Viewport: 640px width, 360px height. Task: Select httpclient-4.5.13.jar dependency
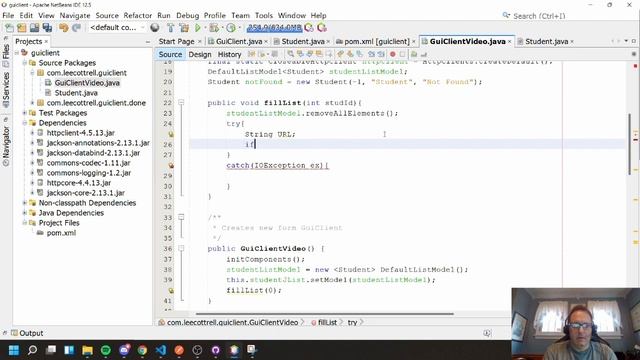[80, 133]
